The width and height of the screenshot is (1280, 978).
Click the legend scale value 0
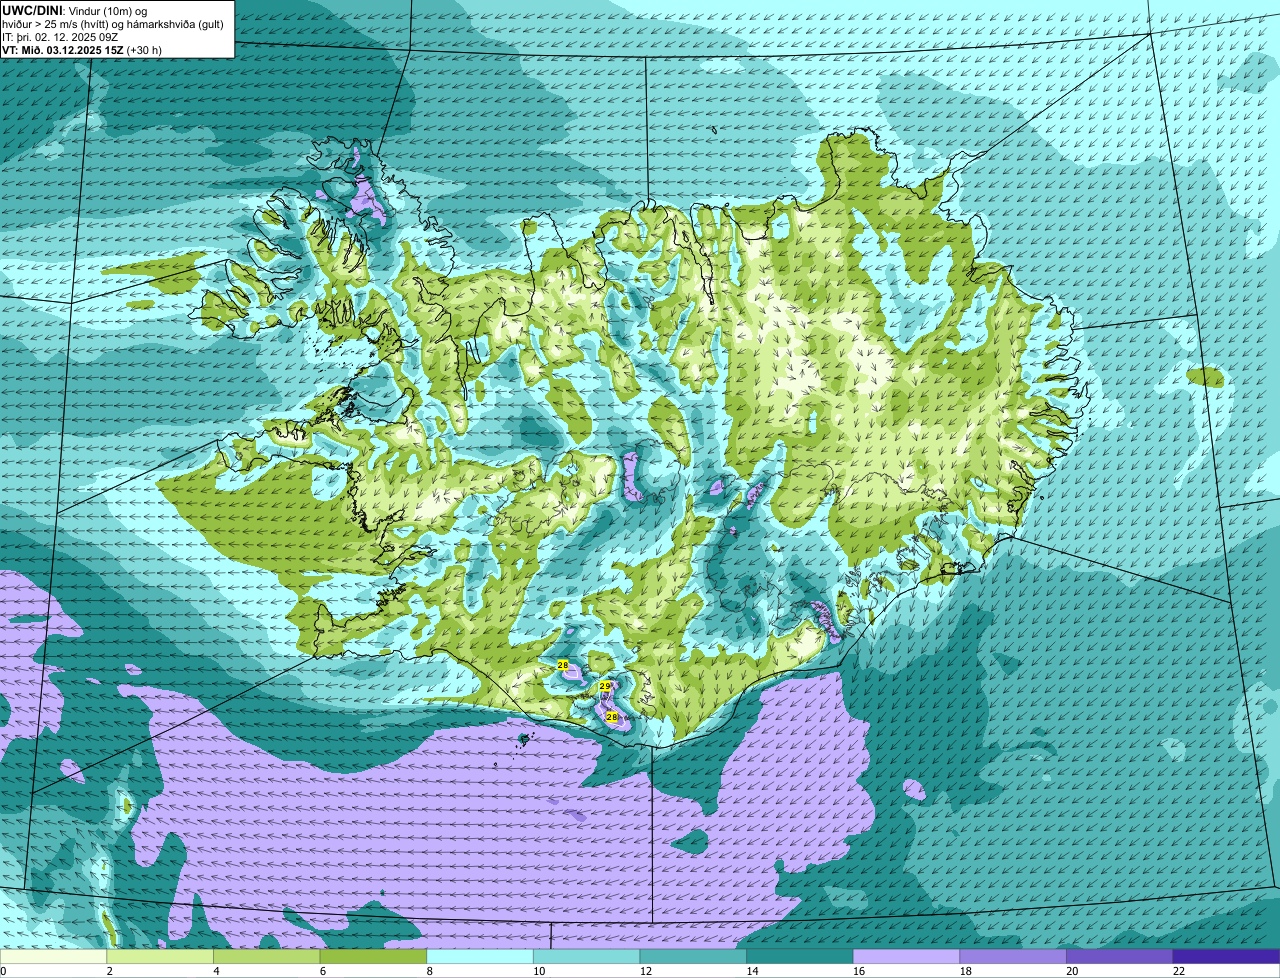[x=4, y=971]
